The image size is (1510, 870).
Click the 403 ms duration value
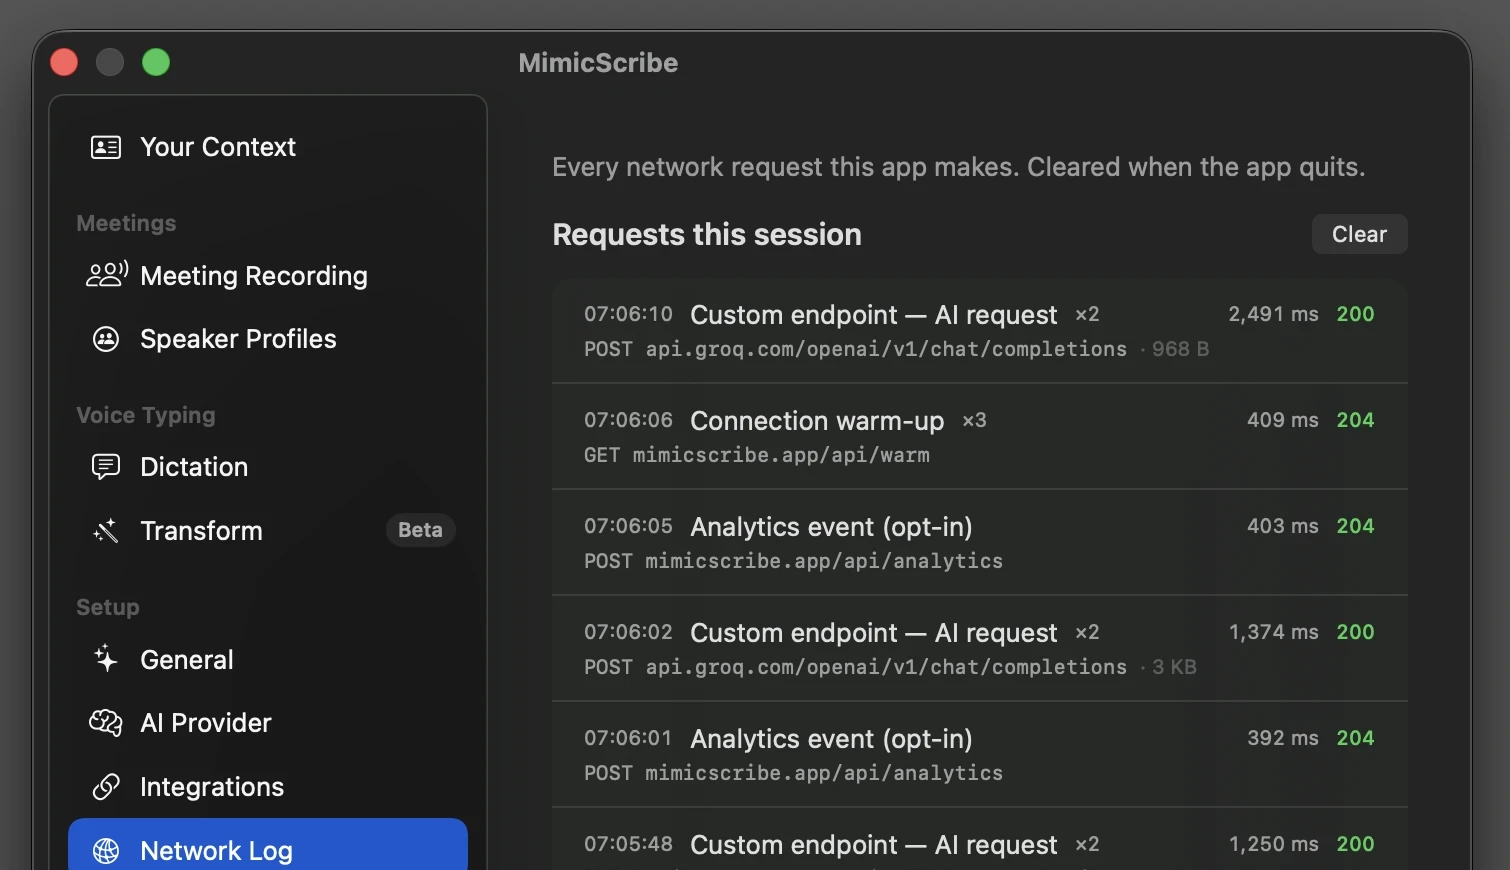click(1282, 526)
